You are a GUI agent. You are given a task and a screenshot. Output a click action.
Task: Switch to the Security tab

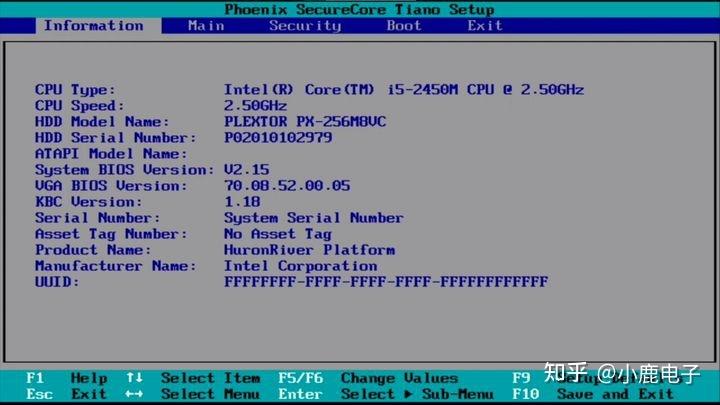pos(305,26)
